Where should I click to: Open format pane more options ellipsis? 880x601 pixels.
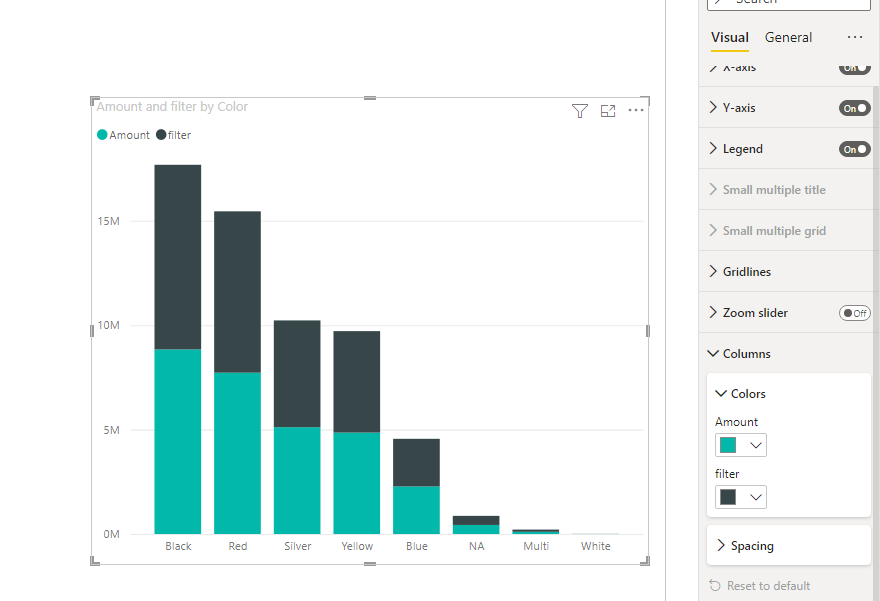coord(855,37)
